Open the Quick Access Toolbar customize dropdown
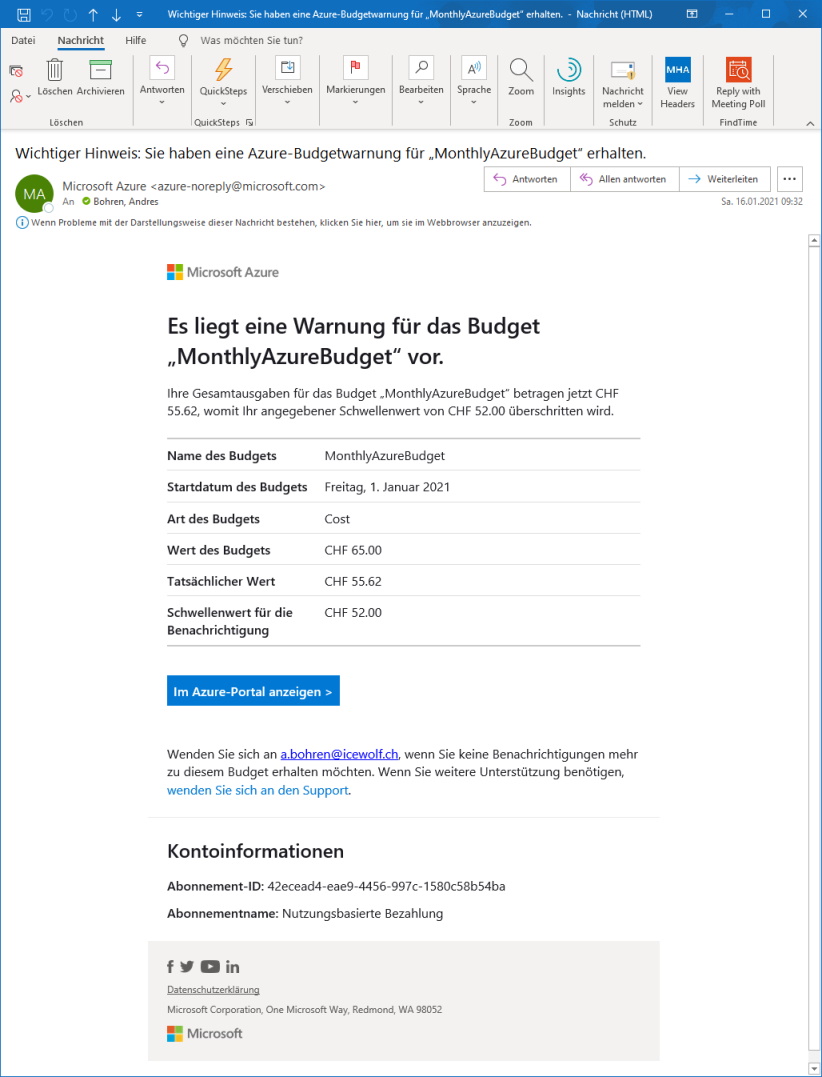This screenshot has height=1077, width=822. click(x=140, y=14)
